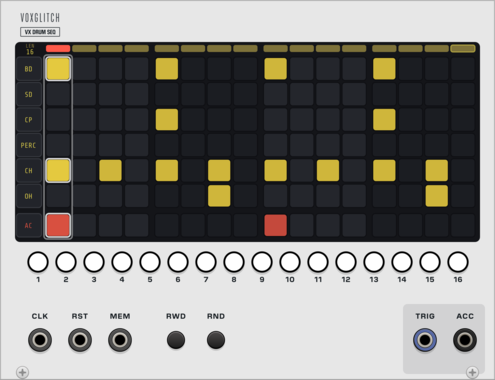Screen dimensions: 495x380
Task: Click the step 16 output jack
Action: (x=458, y=262)
